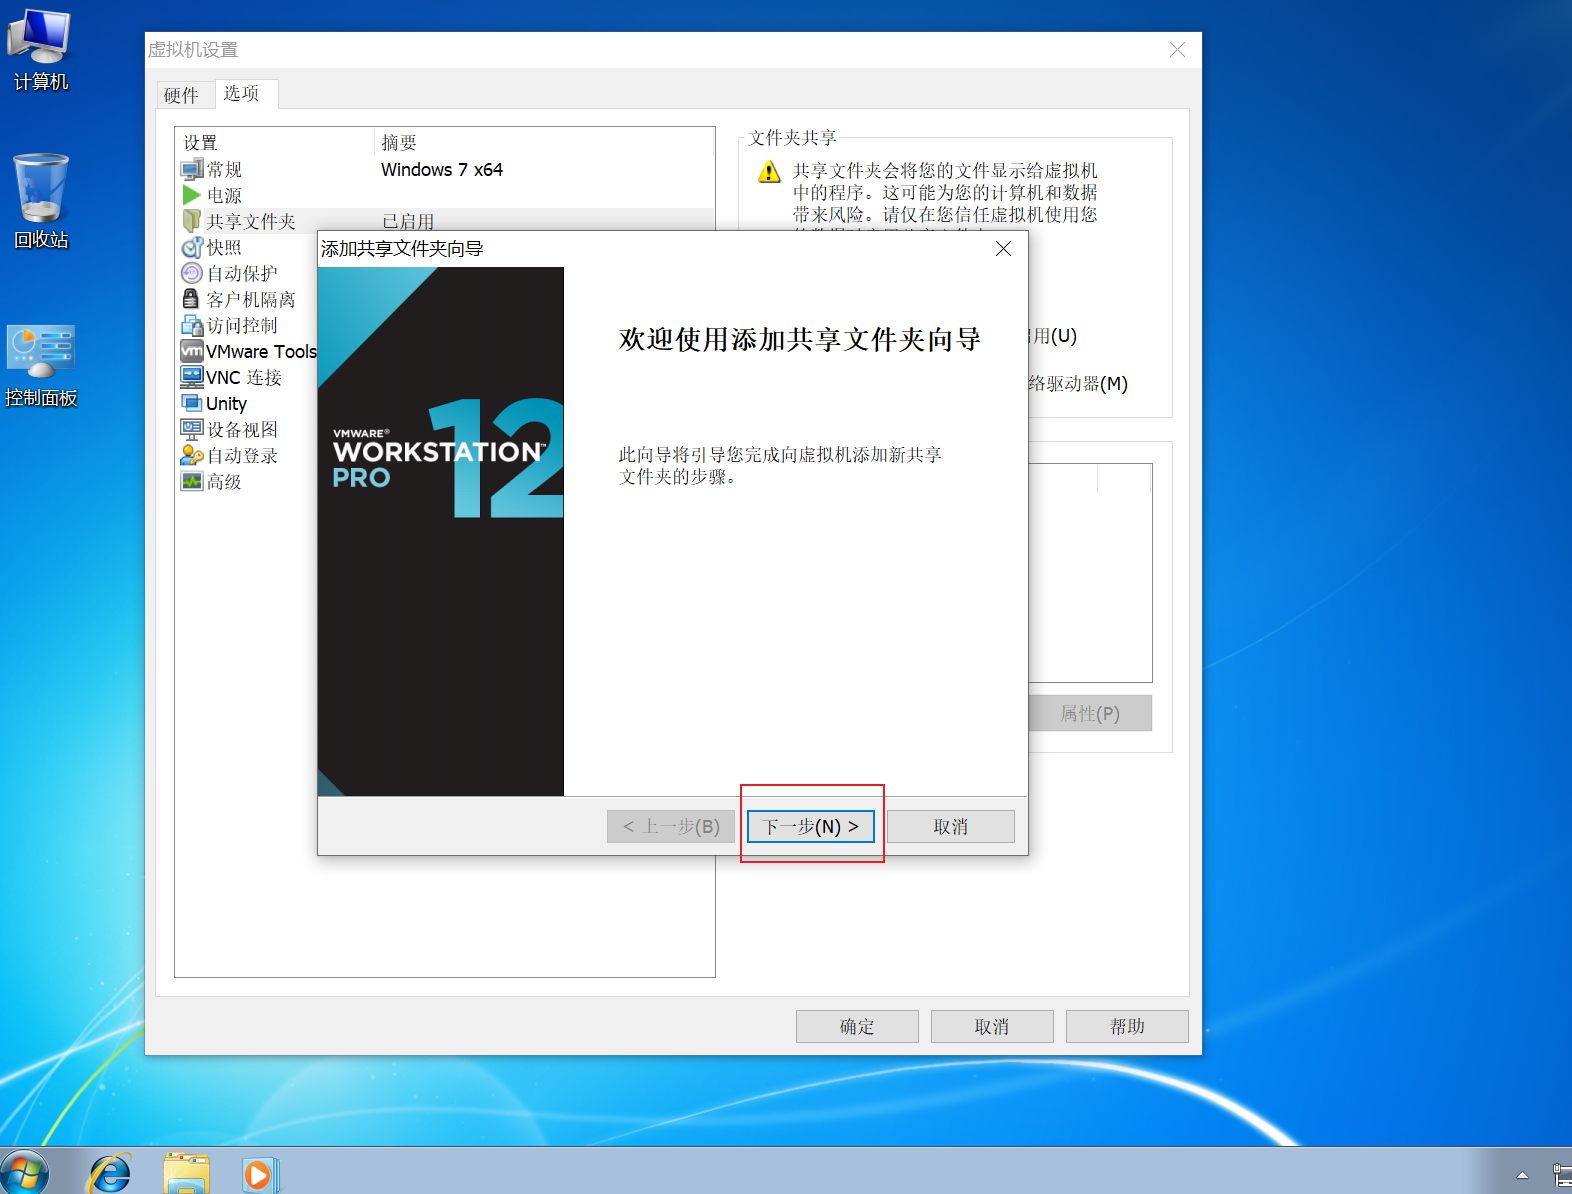The height and width of the screenshot is (1194, 1572).
Task: Click the Windows 7 x64 summary text
Action: pos(442,170)
